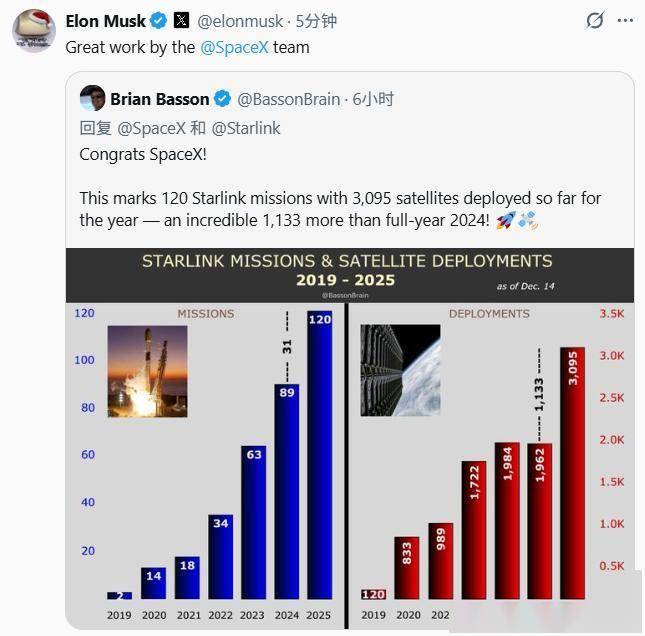Screen dimensions: 645x636
Task: Follow the @SpaceX mention in "Great work" text
Action: click(x=234, y=47)
